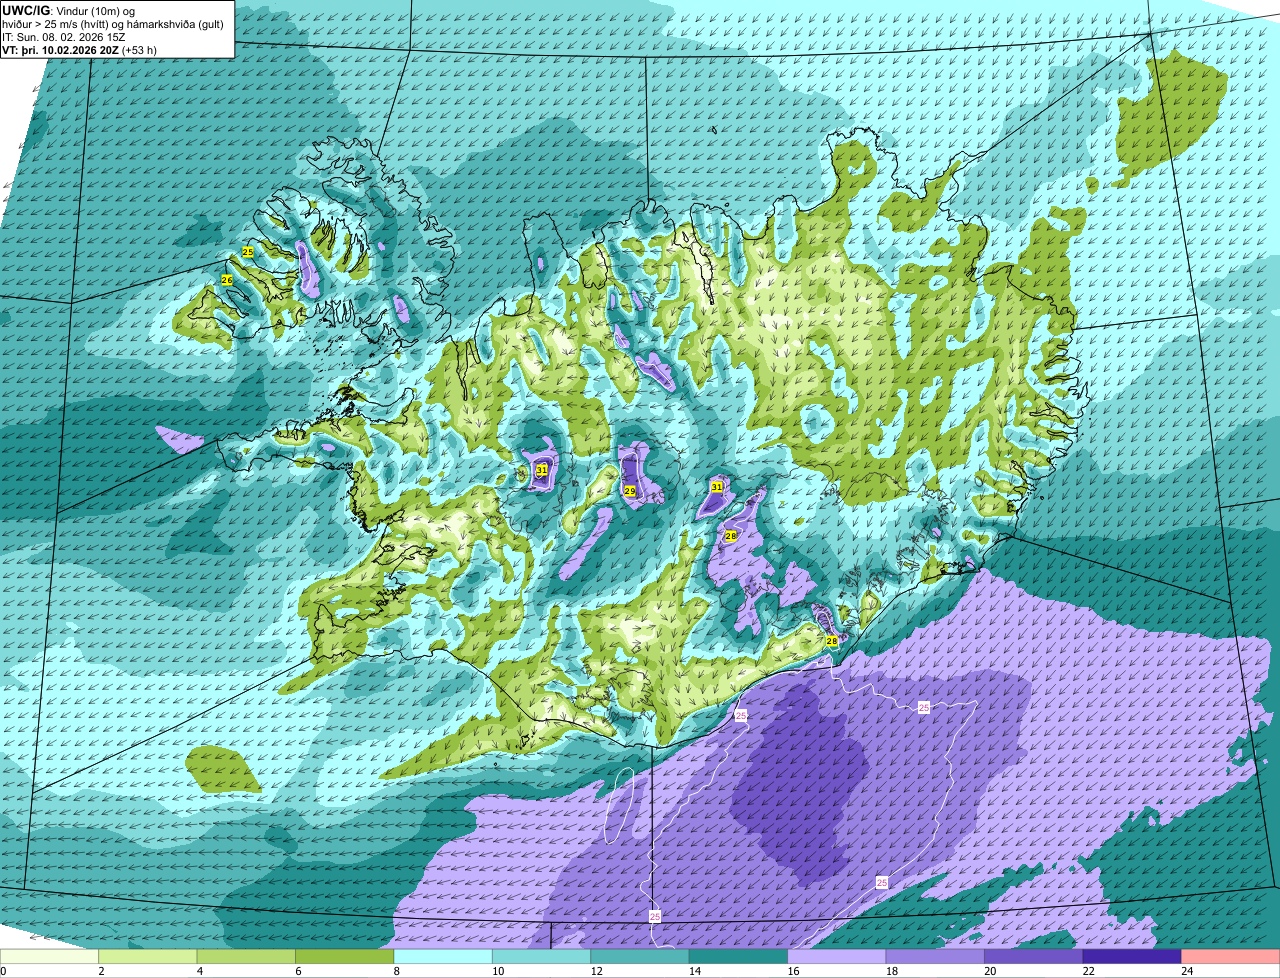This screenshot has width=1280, height=978.
Task: Click the legend tick label '24'
Action: tap(1186, 971)
